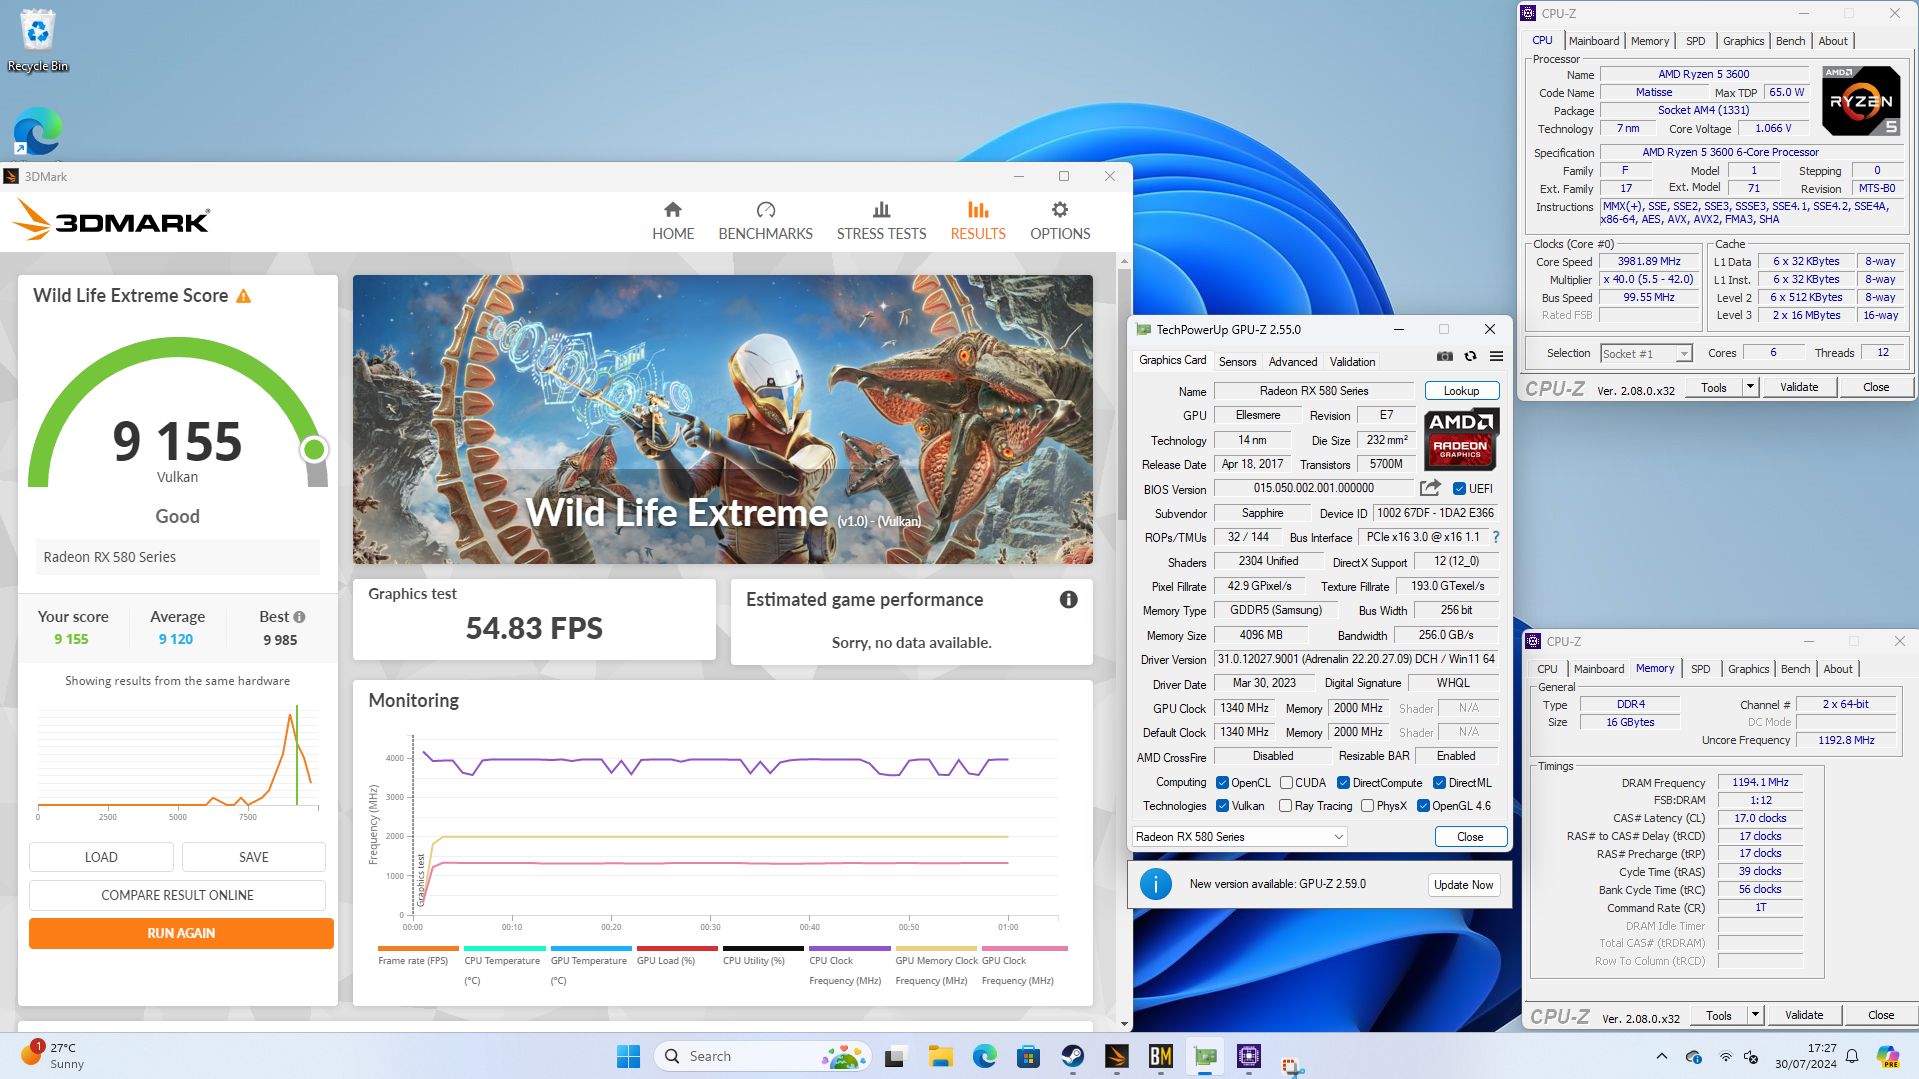Image resolution: width=1919 pixels, height=1079 pixels.
Task: Toggle the PhysX checkbox
Action: point(1367,806)
